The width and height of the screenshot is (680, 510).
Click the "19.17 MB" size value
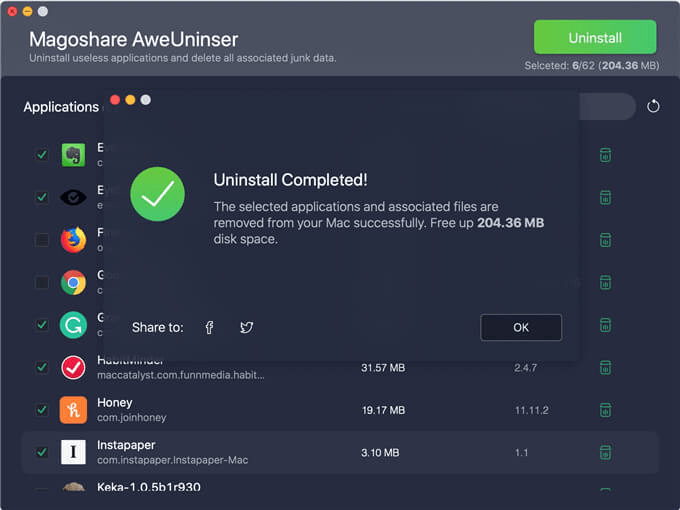tap(383, 410)
